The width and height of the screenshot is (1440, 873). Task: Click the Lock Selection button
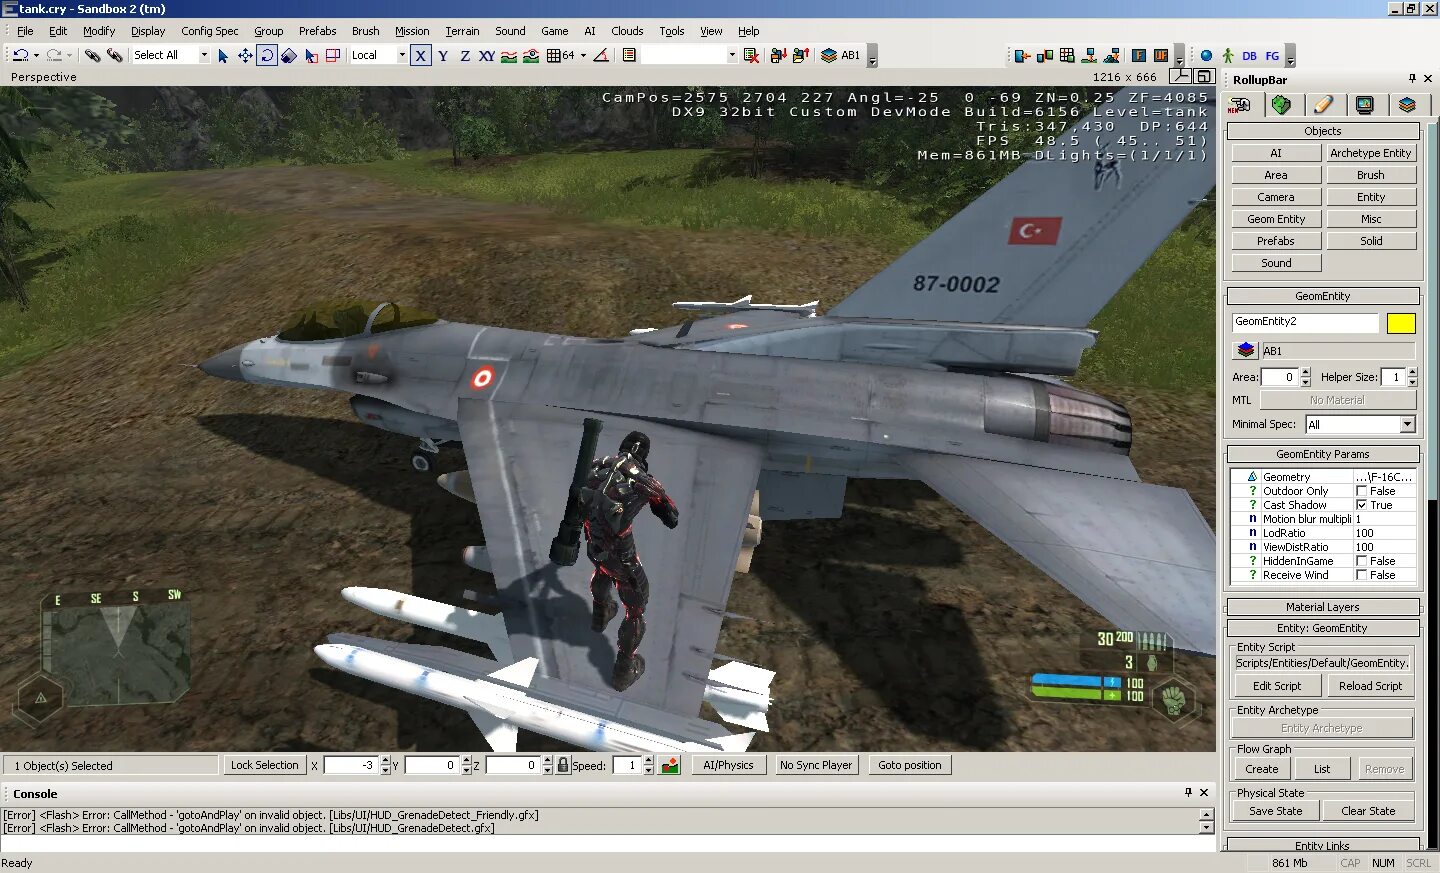(x=264, y=765)
